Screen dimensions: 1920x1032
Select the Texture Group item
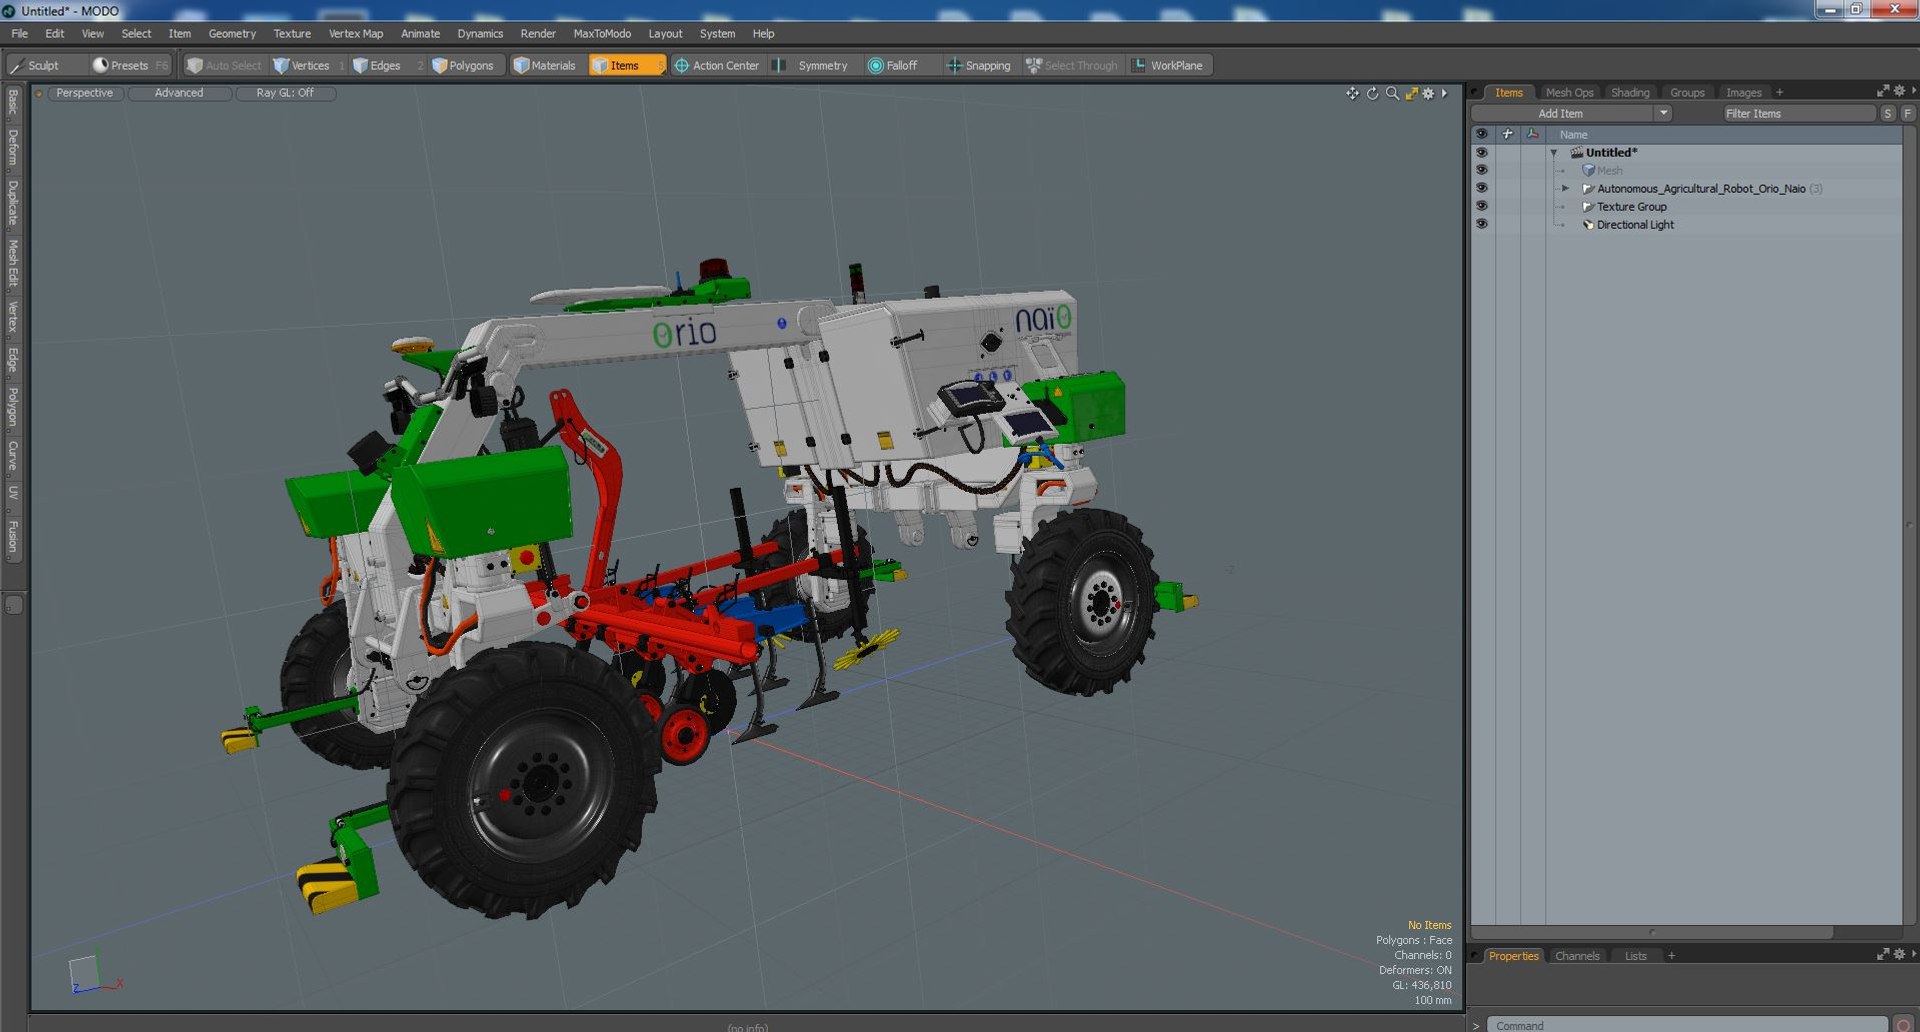1631,207
